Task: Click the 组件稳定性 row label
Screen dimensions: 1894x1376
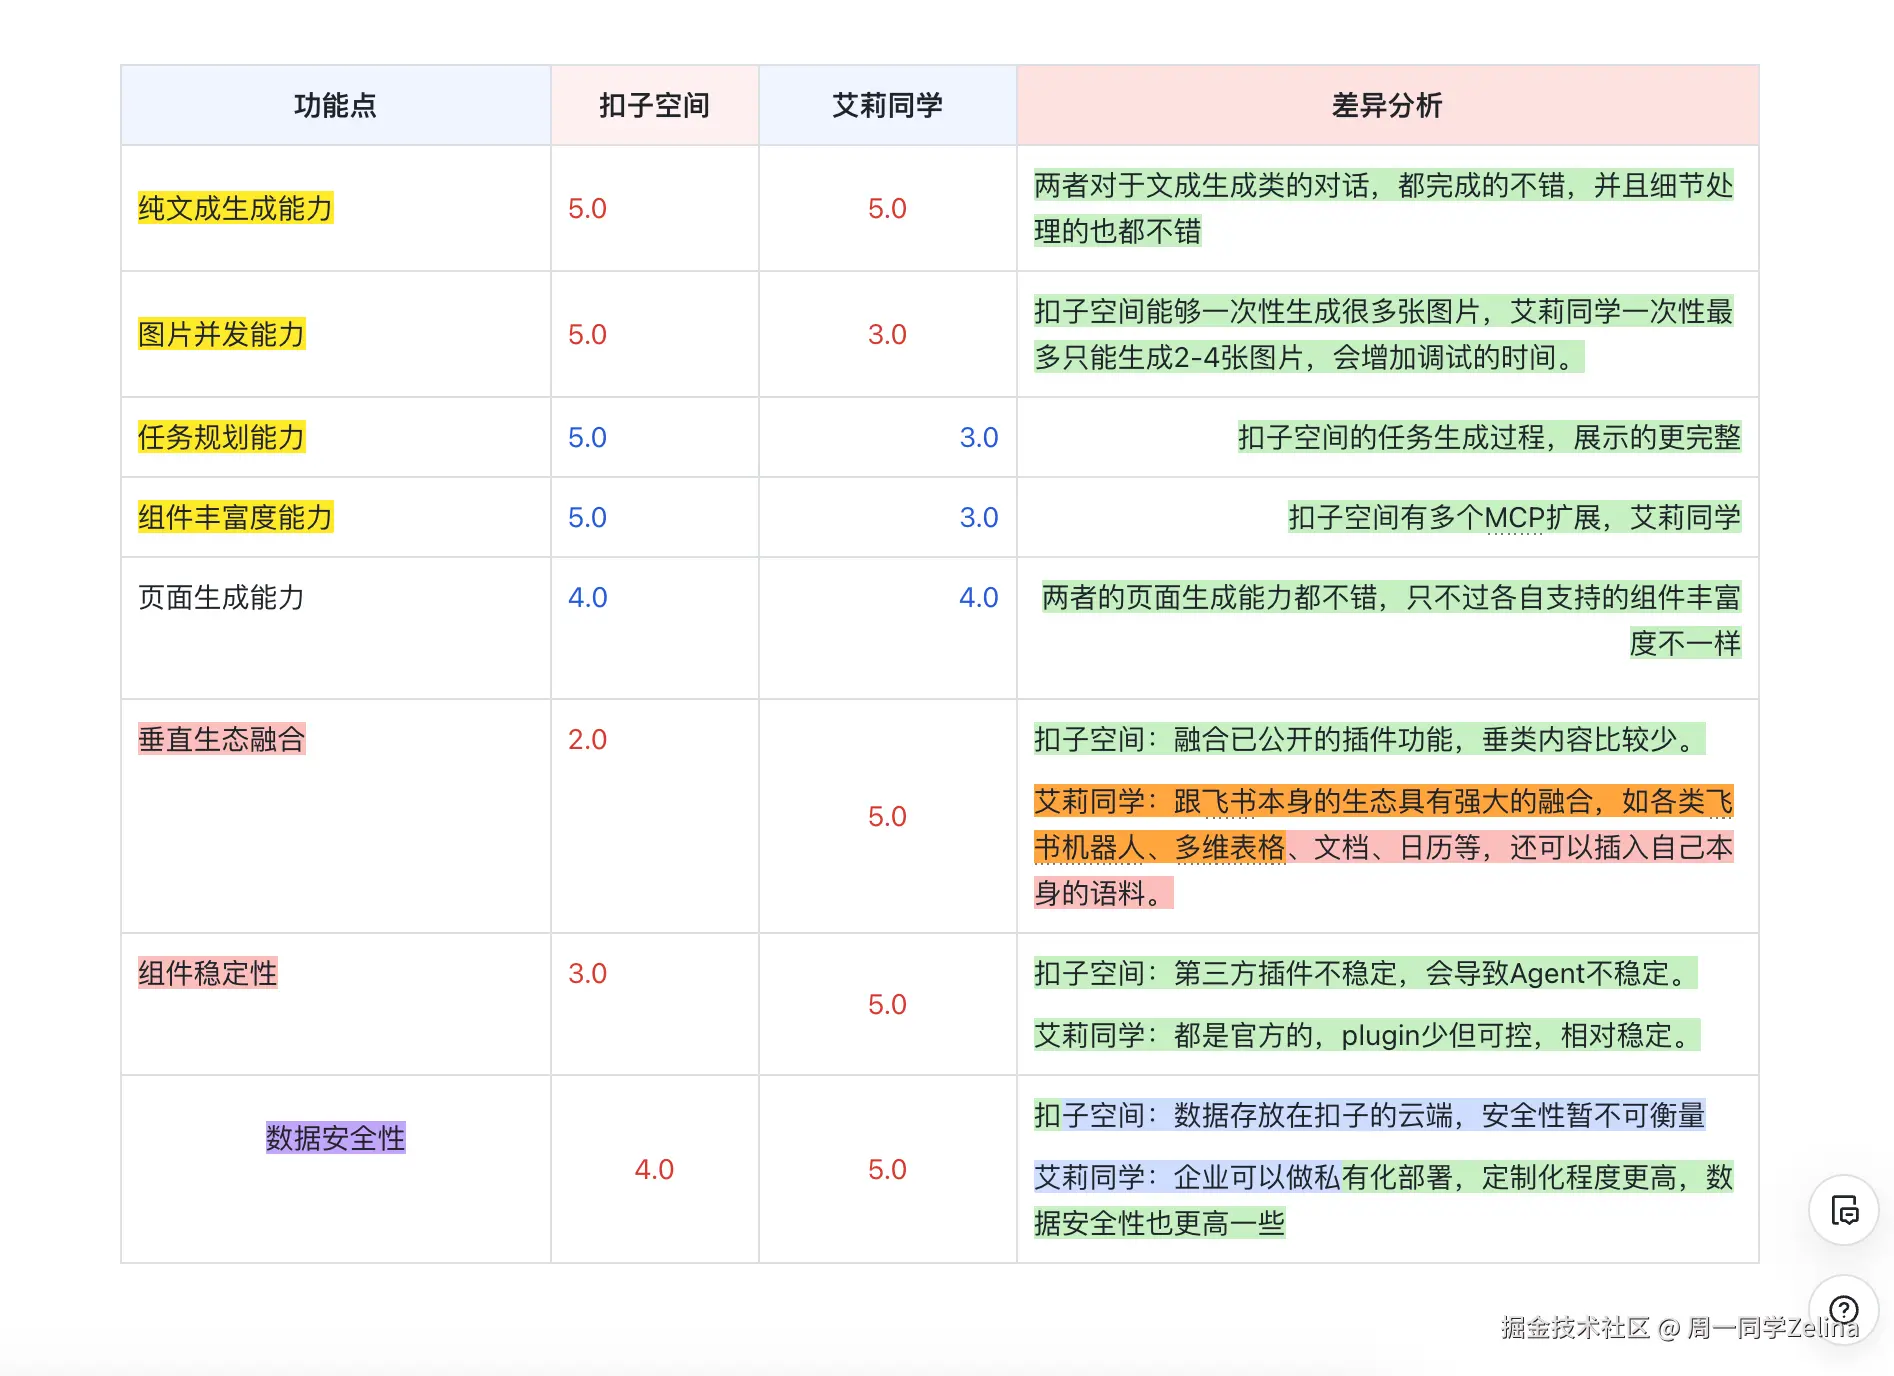Action: (x=207, y=973)
